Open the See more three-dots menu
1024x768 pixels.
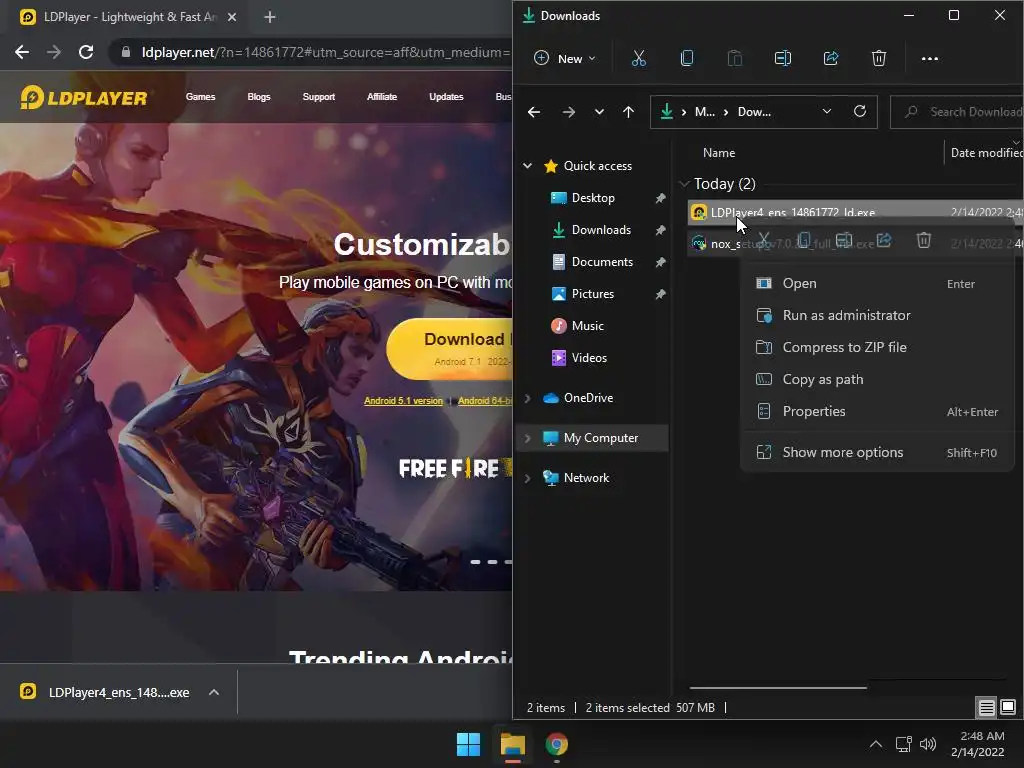(x=929, y=59)
